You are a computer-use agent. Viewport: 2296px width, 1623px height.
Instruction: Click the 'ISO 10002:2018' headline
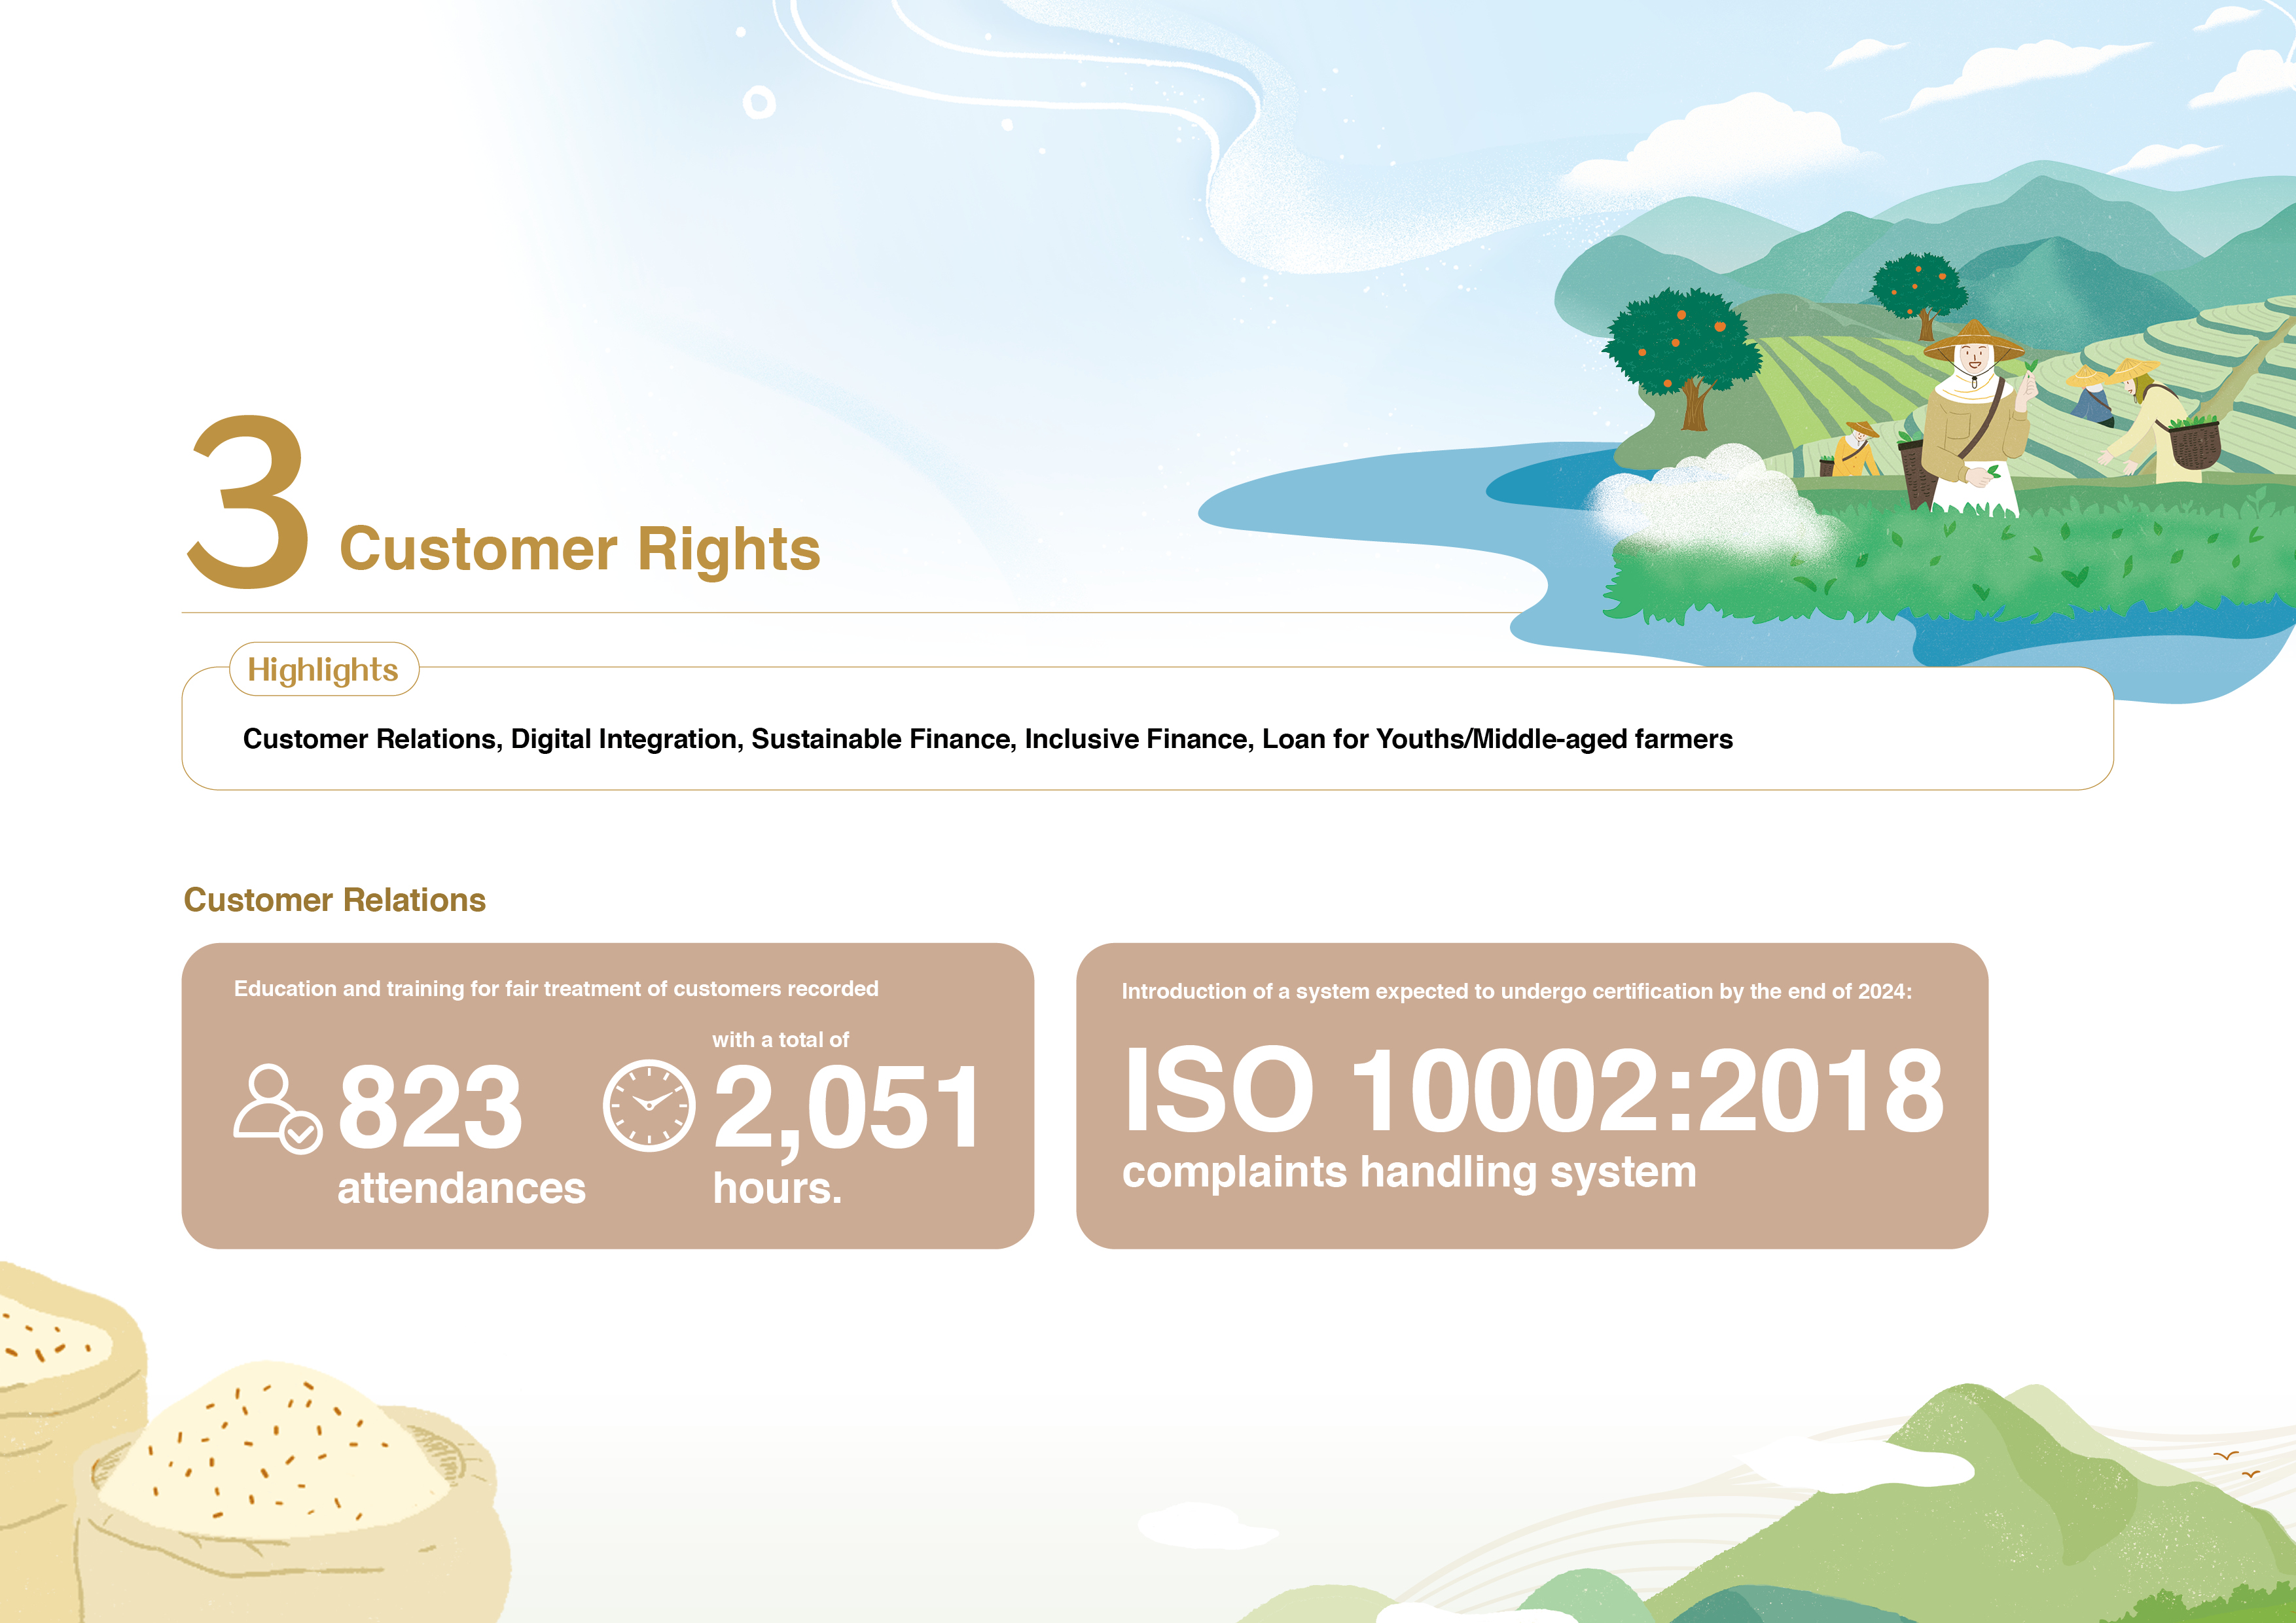tap(1534, 1090)
